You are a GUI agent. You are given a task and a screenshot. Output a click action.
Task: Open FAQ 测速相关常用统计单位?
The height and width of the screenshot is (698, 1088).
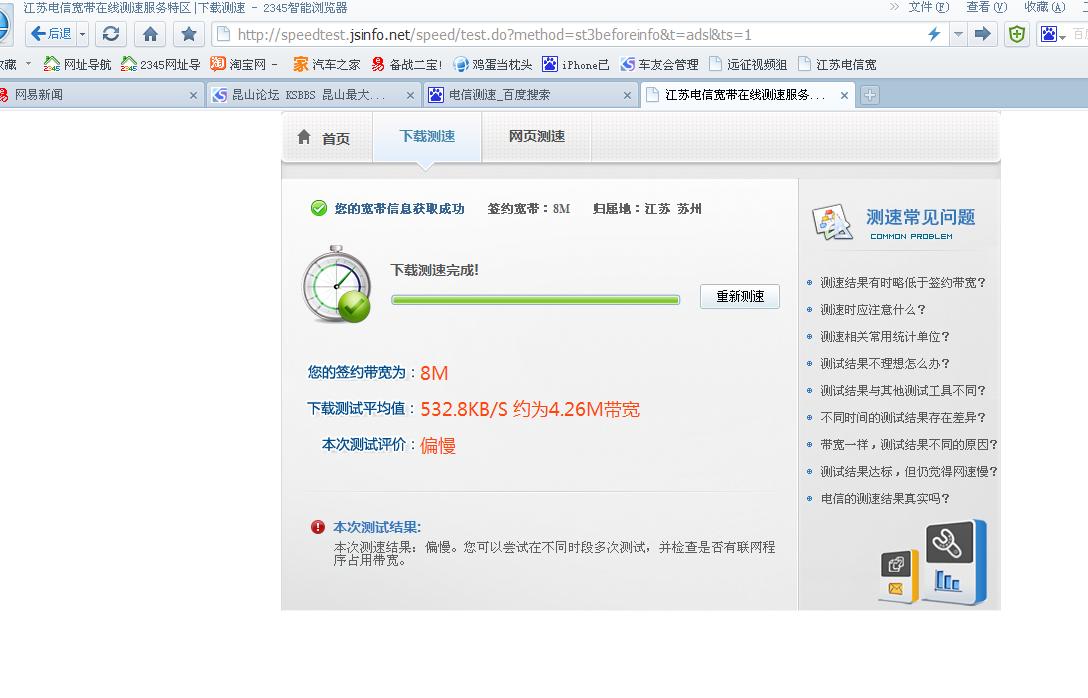(x=885, y=337)
